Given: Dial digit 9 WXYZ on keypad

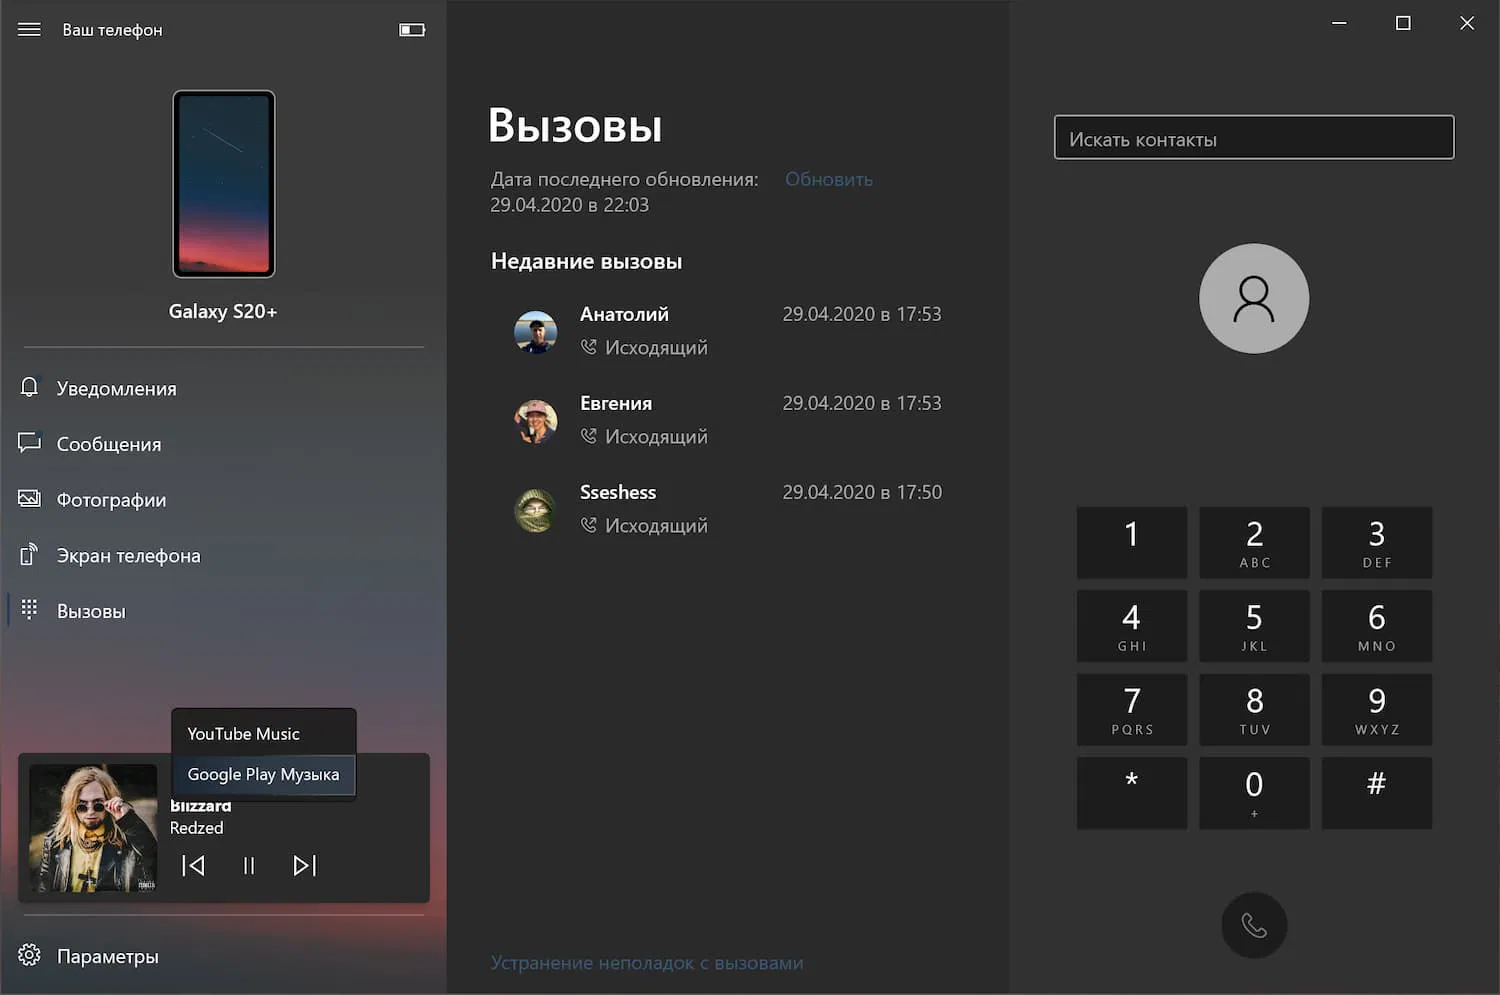Looking at the screenshot, I should click(1377, 709).
